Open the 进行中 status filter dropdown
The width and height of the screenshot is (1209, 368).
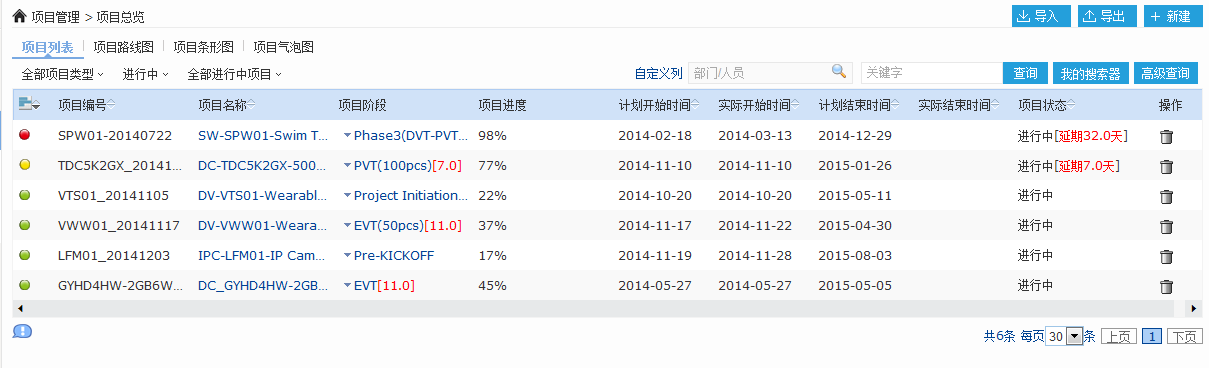point(146,74)
